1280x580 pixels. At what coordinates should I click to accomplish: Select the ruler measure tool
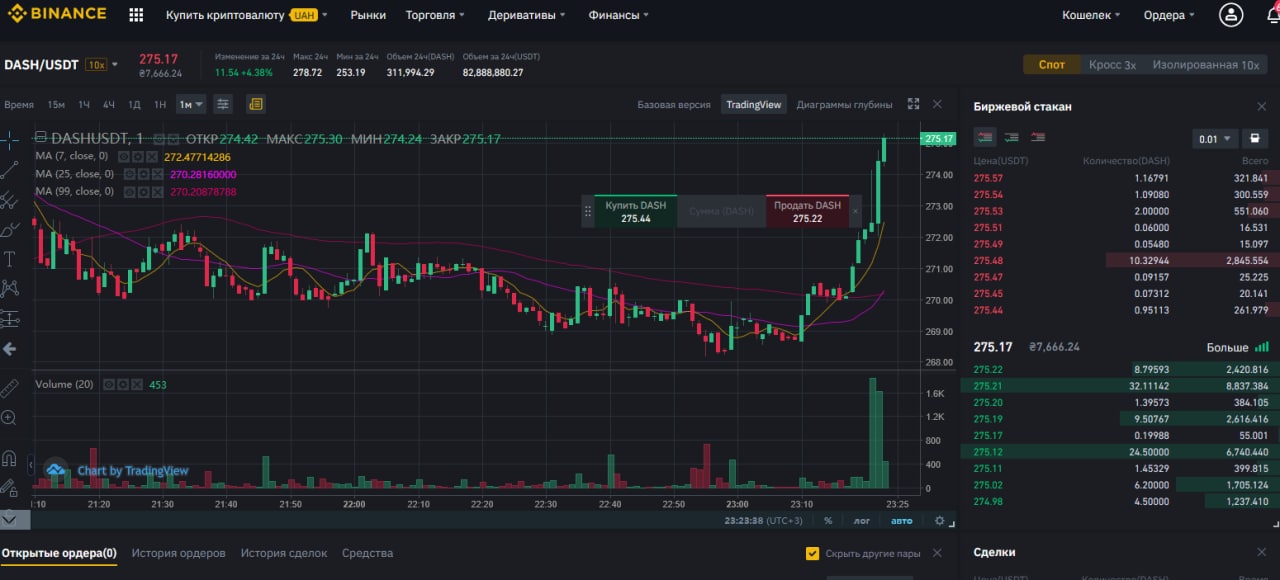click(x=10, y=387)
